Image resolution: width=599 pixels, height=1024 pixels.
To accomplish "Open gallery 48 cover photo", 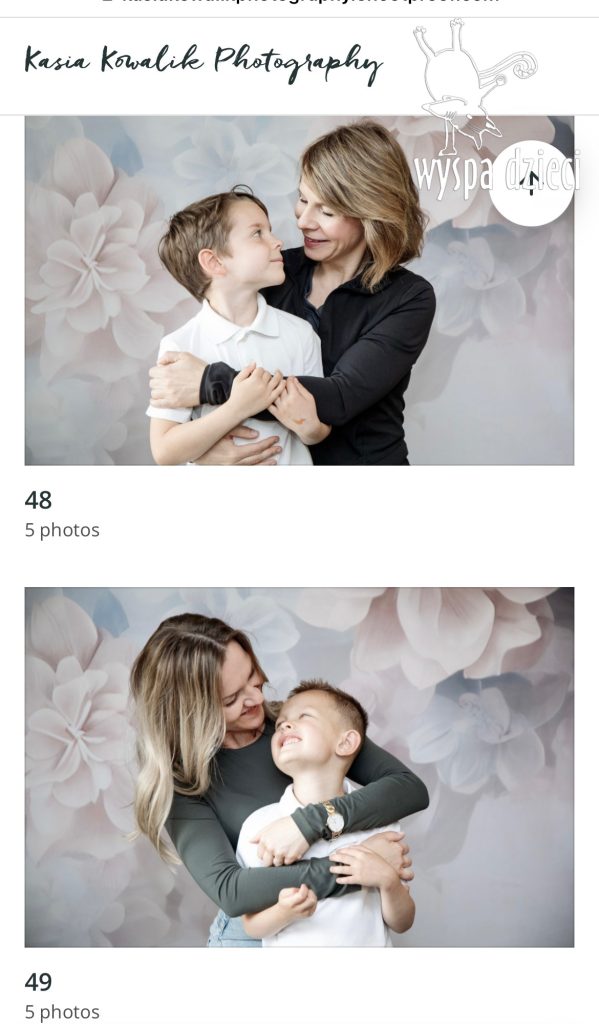I will pyautogui.click(x=299, y=291).
